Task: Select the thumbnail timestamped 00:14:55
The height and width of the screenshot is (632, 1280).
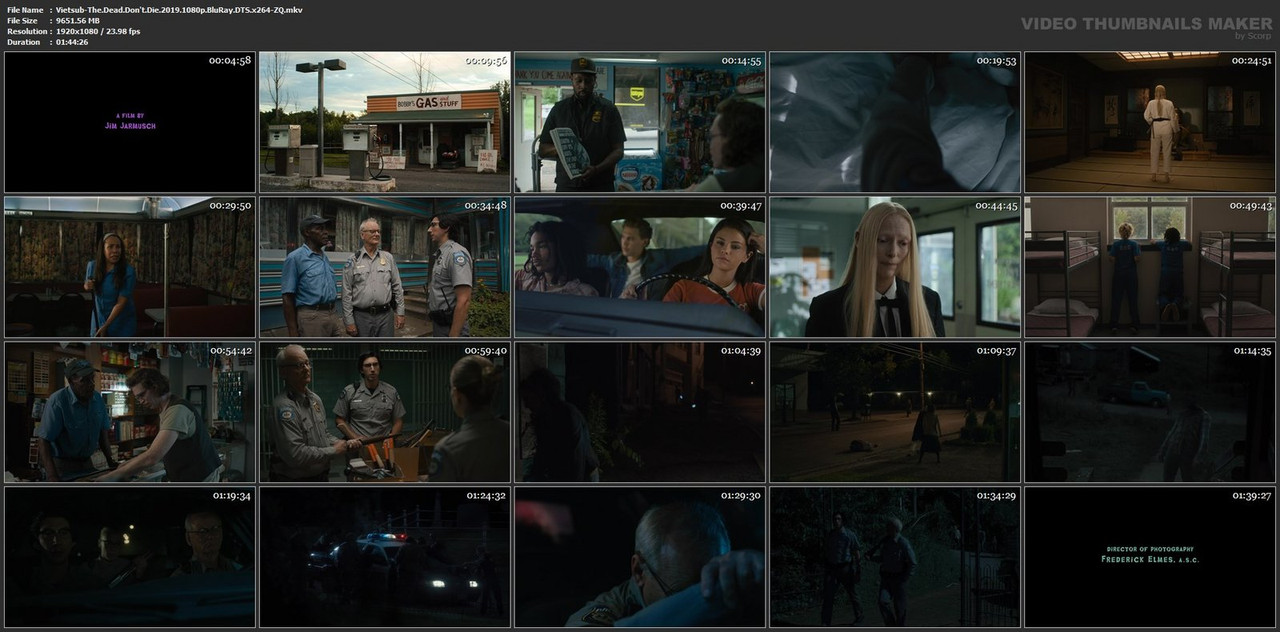Action: (640, 122)
